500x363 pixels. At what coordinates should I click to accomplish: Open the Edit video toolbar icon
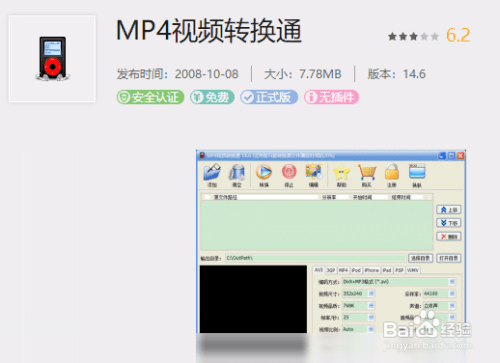[314, 172]
